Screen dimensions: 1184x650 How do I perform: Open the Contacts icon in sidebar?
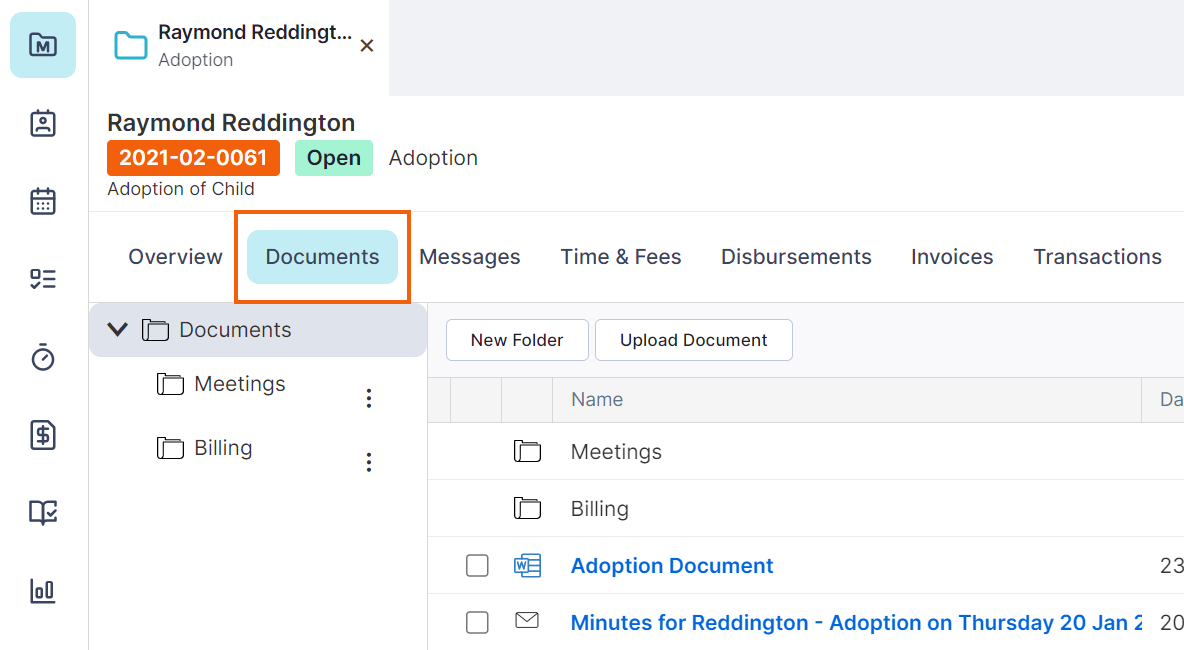click(43, 123)
